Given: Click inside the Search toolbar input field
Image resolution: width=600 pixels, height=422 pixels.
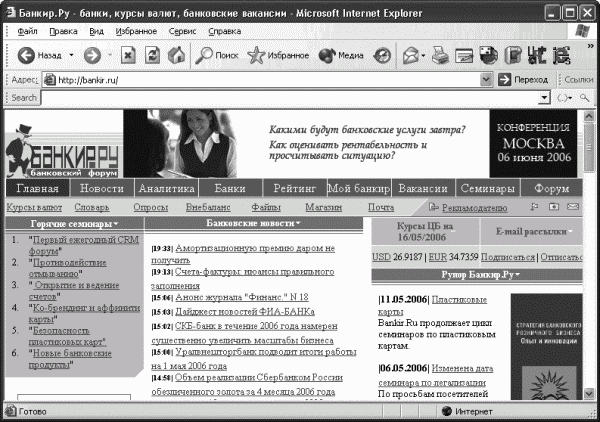Looking at the screenshot, I should click(x=290, y=98).
